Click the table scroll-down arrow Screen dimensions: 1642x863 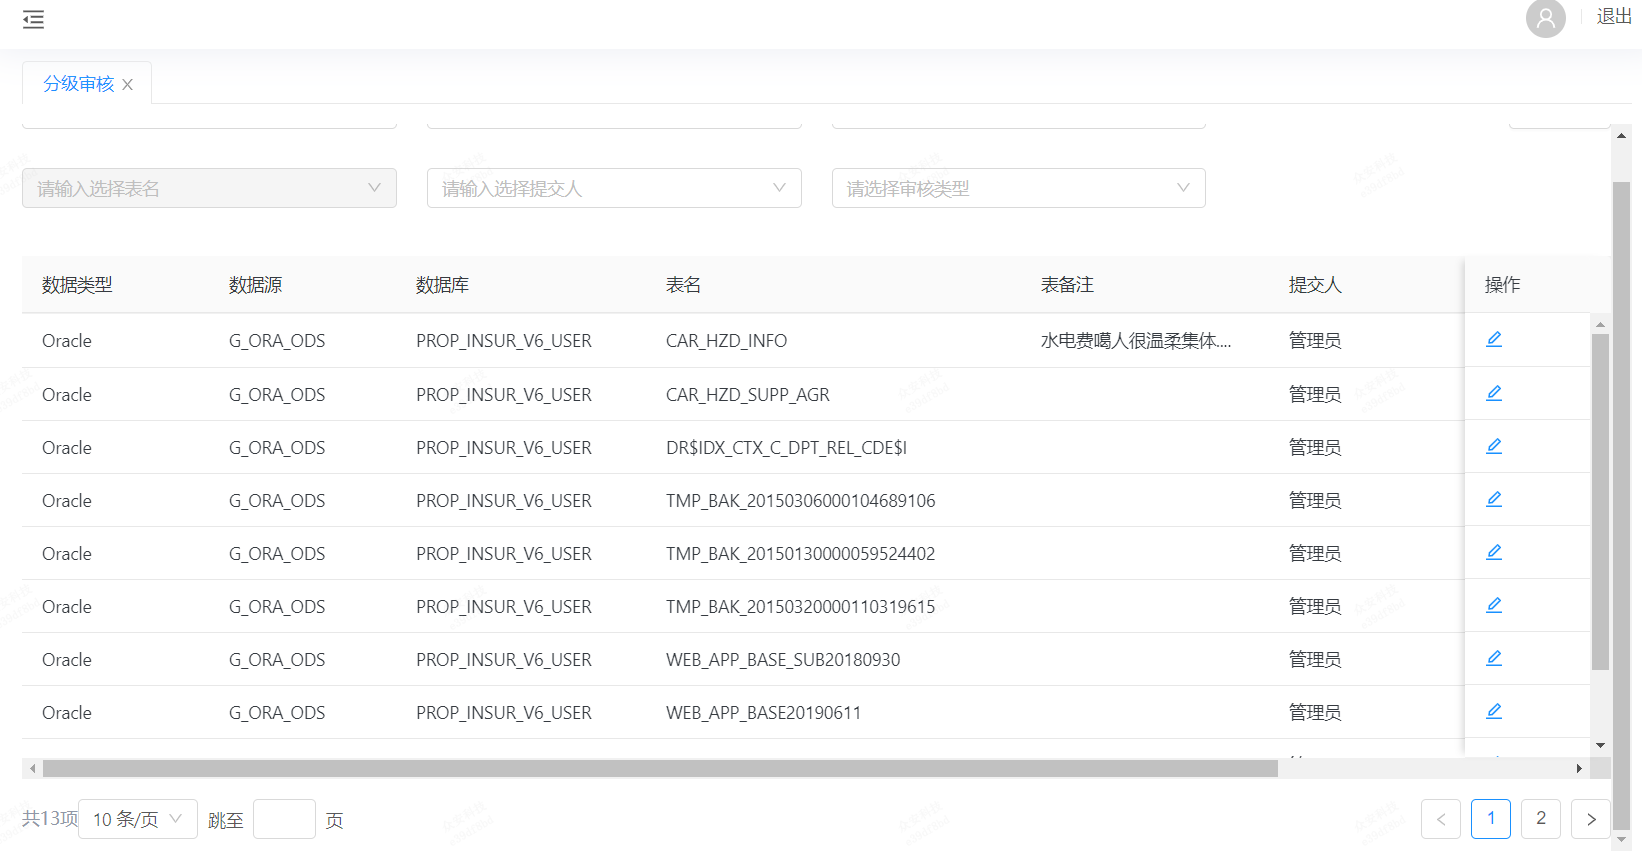click(x=1600, y=745)
